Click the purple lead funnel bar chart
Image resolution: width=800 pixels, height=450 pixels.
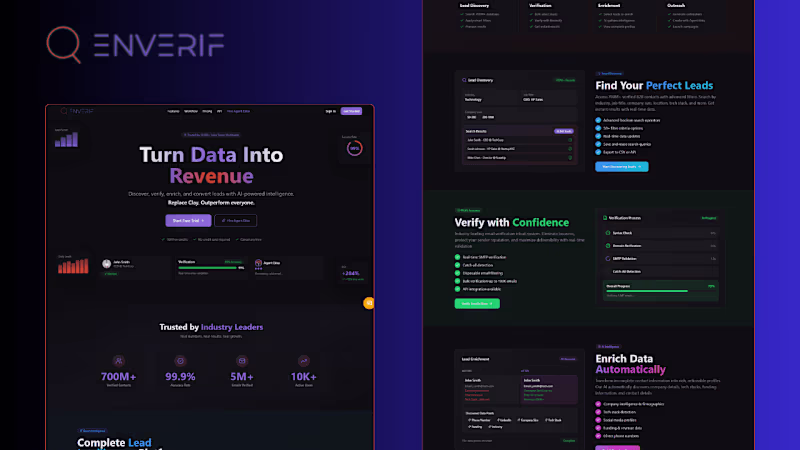[x=67, y=140]
